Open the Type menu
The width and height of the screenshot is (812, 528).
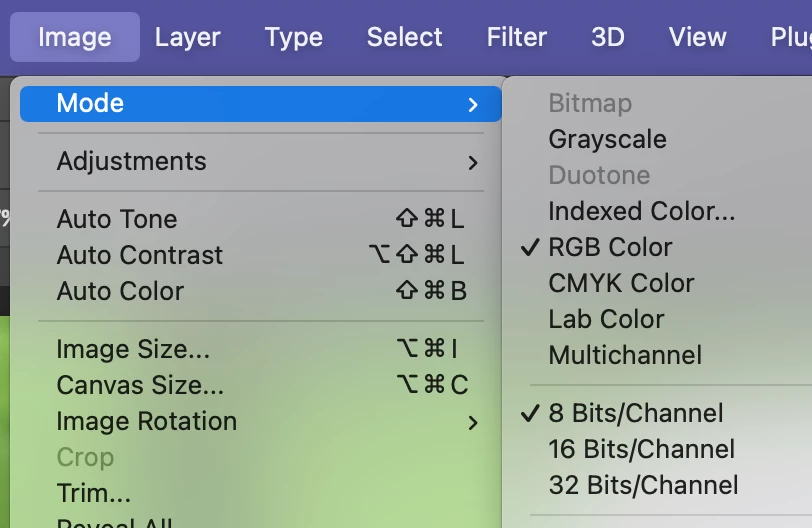pyautogui.click(x=293, y=38)
